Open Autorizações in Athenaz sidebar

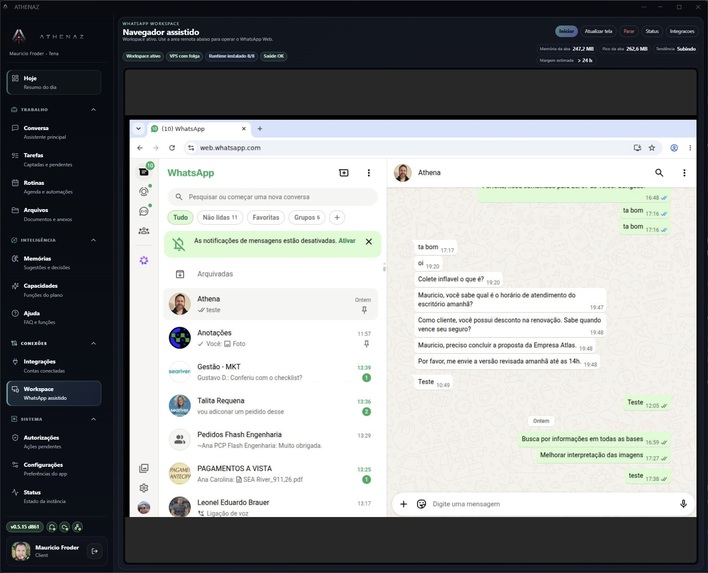coord(54,442)
